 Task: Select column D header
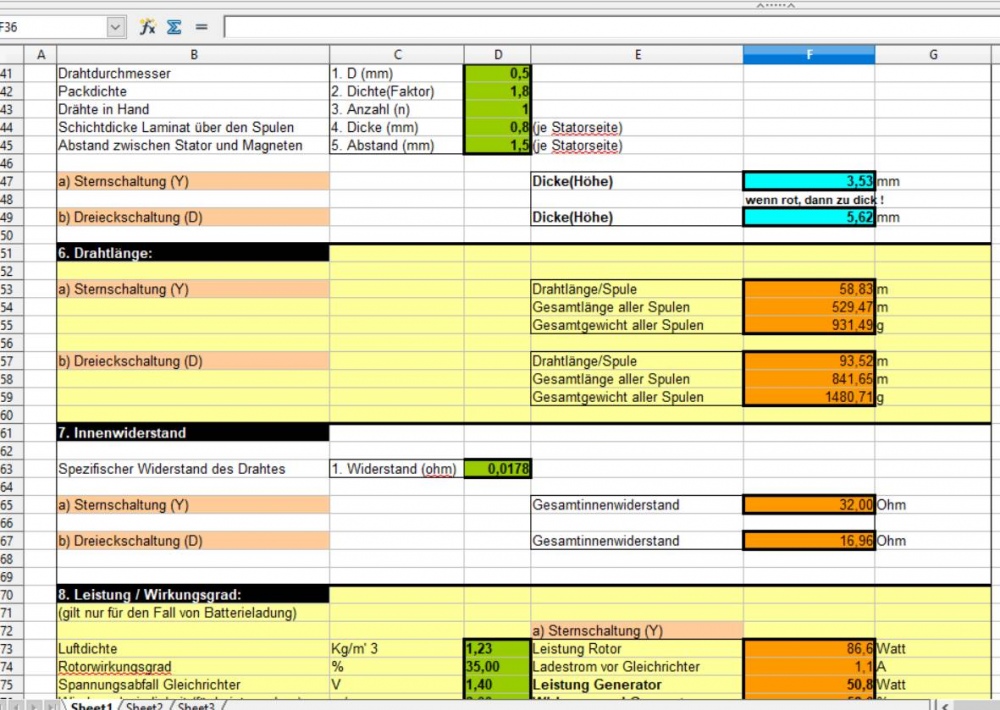point(498,55)
